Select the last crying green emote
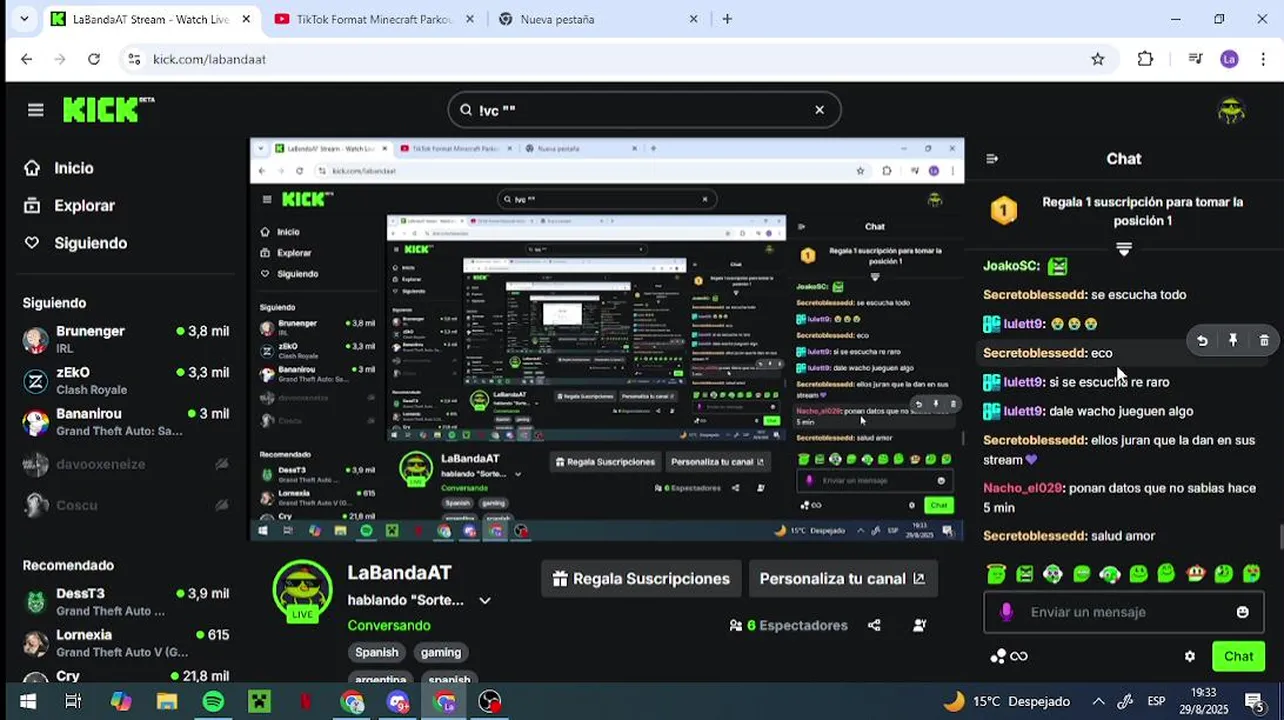1284x720 pixels. [1251, 573]
